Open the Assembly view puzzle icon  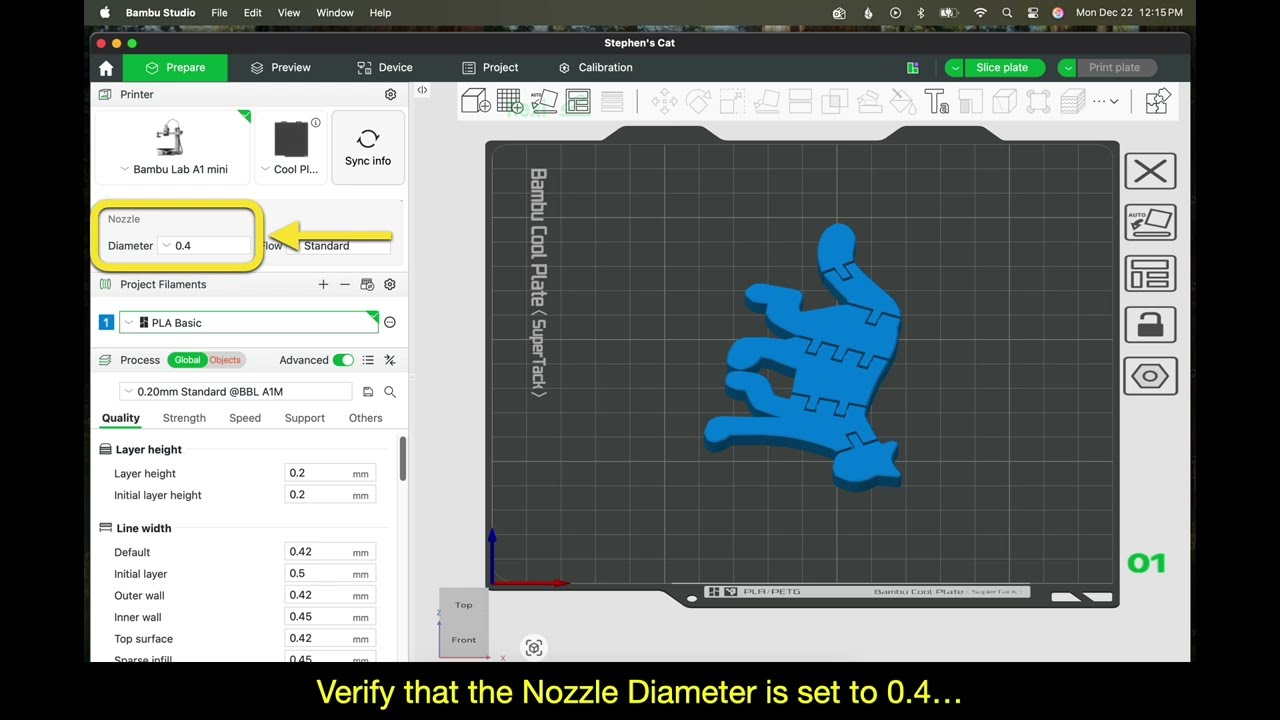click(x=1157, y=101)
